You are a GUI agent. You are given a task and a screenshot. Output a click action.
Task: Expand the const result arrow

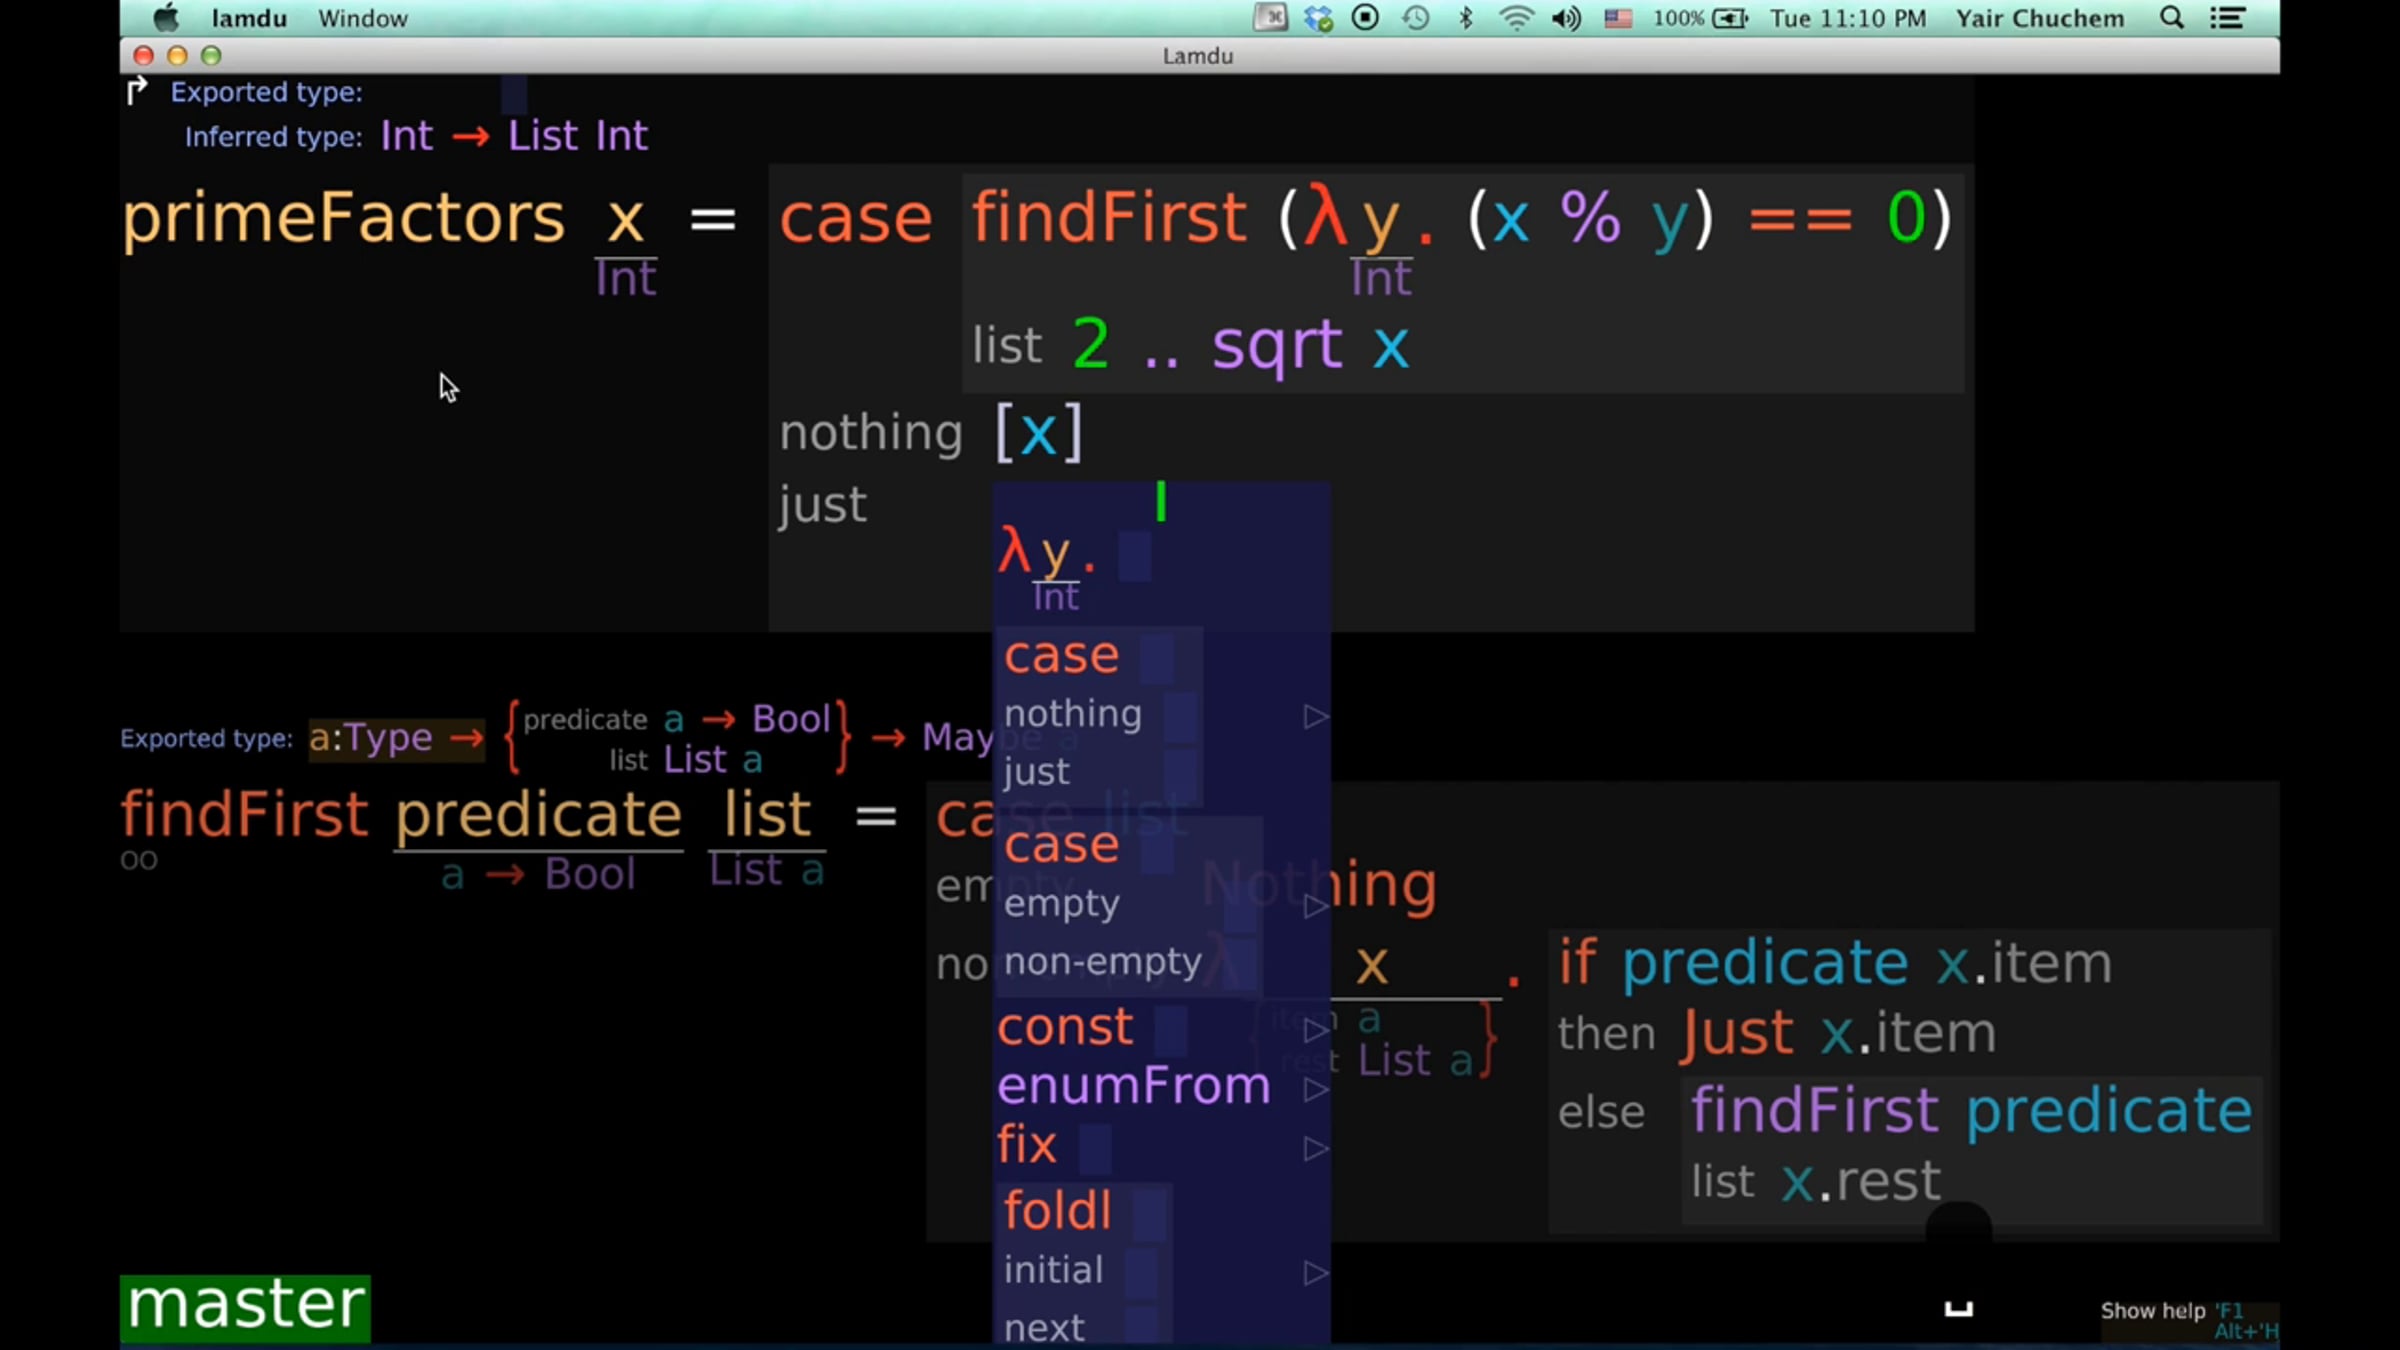click(1315, 1030)
